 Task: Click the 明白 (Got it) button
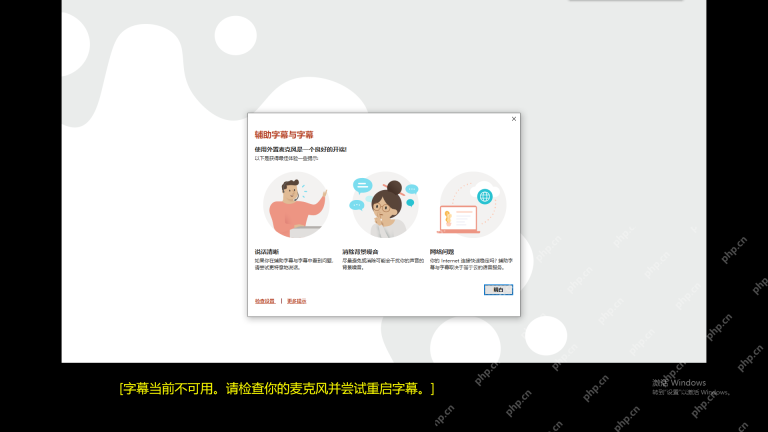tap(498, 289)
